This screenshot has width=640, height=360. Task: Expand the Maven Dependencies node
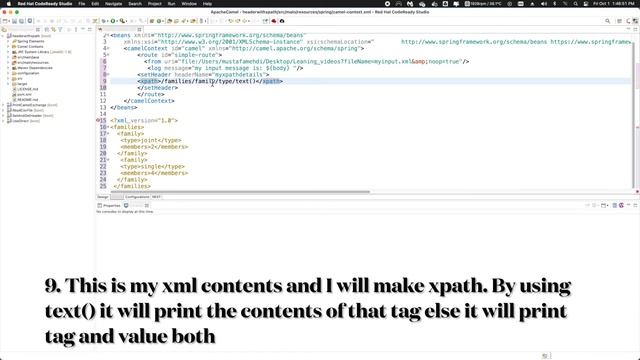pos(8,68)
